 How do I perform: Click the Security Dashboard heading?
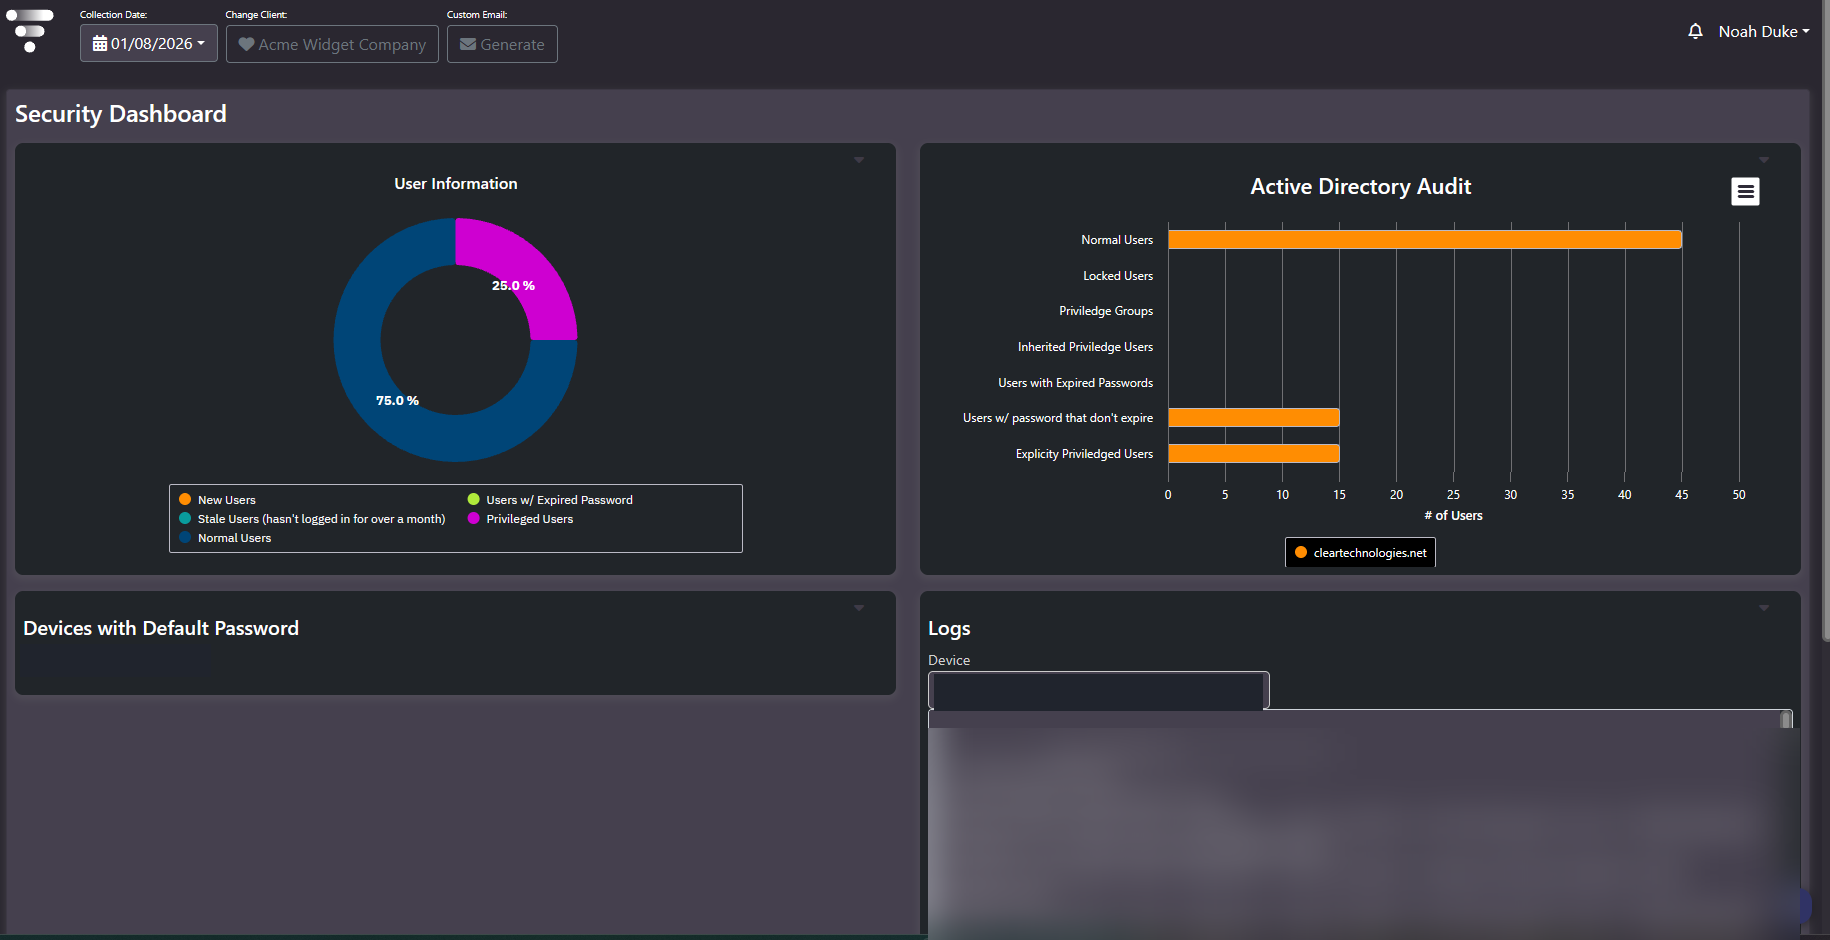coord(121,114)
